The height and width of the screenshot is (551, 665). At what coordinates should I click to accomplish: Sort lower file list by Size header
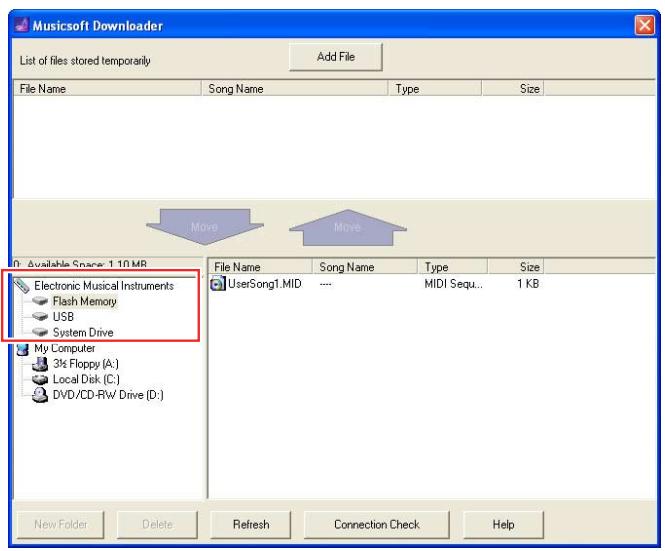[x=516, y=267]
